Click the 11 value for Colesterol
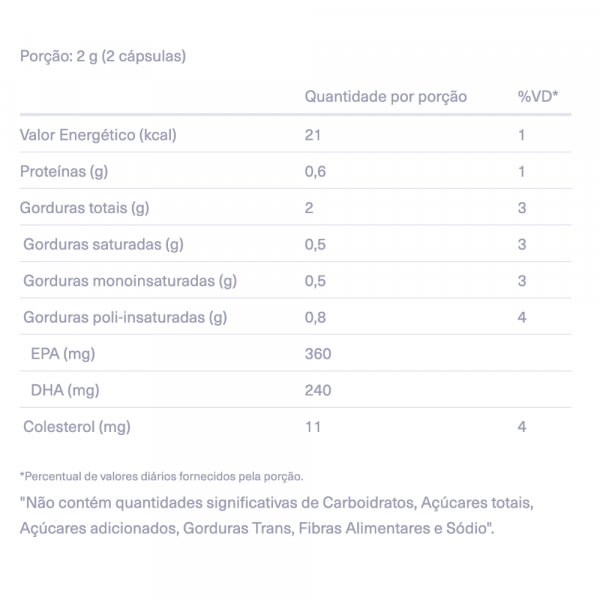The image size is (600, 600). [x=312, y=427]
